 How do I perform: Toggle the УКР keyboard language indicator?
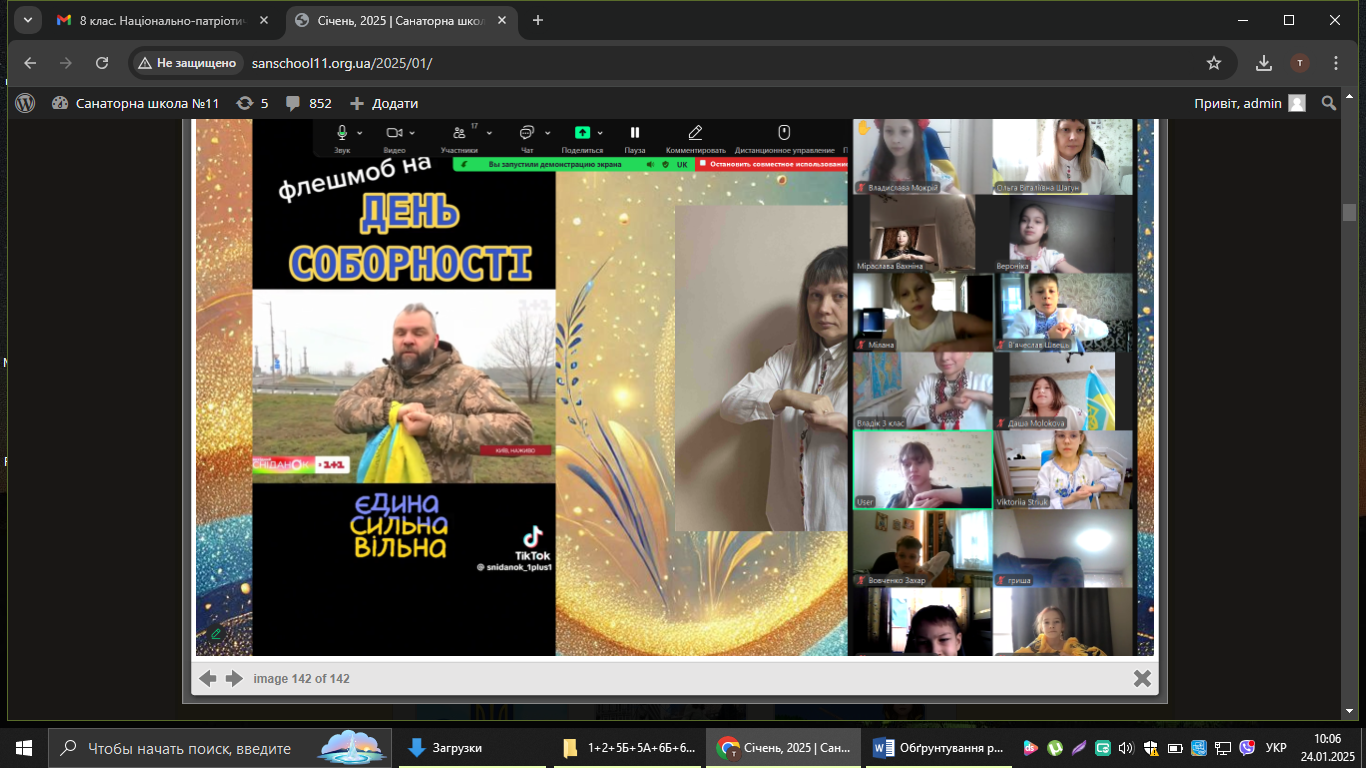(1276, 747)
